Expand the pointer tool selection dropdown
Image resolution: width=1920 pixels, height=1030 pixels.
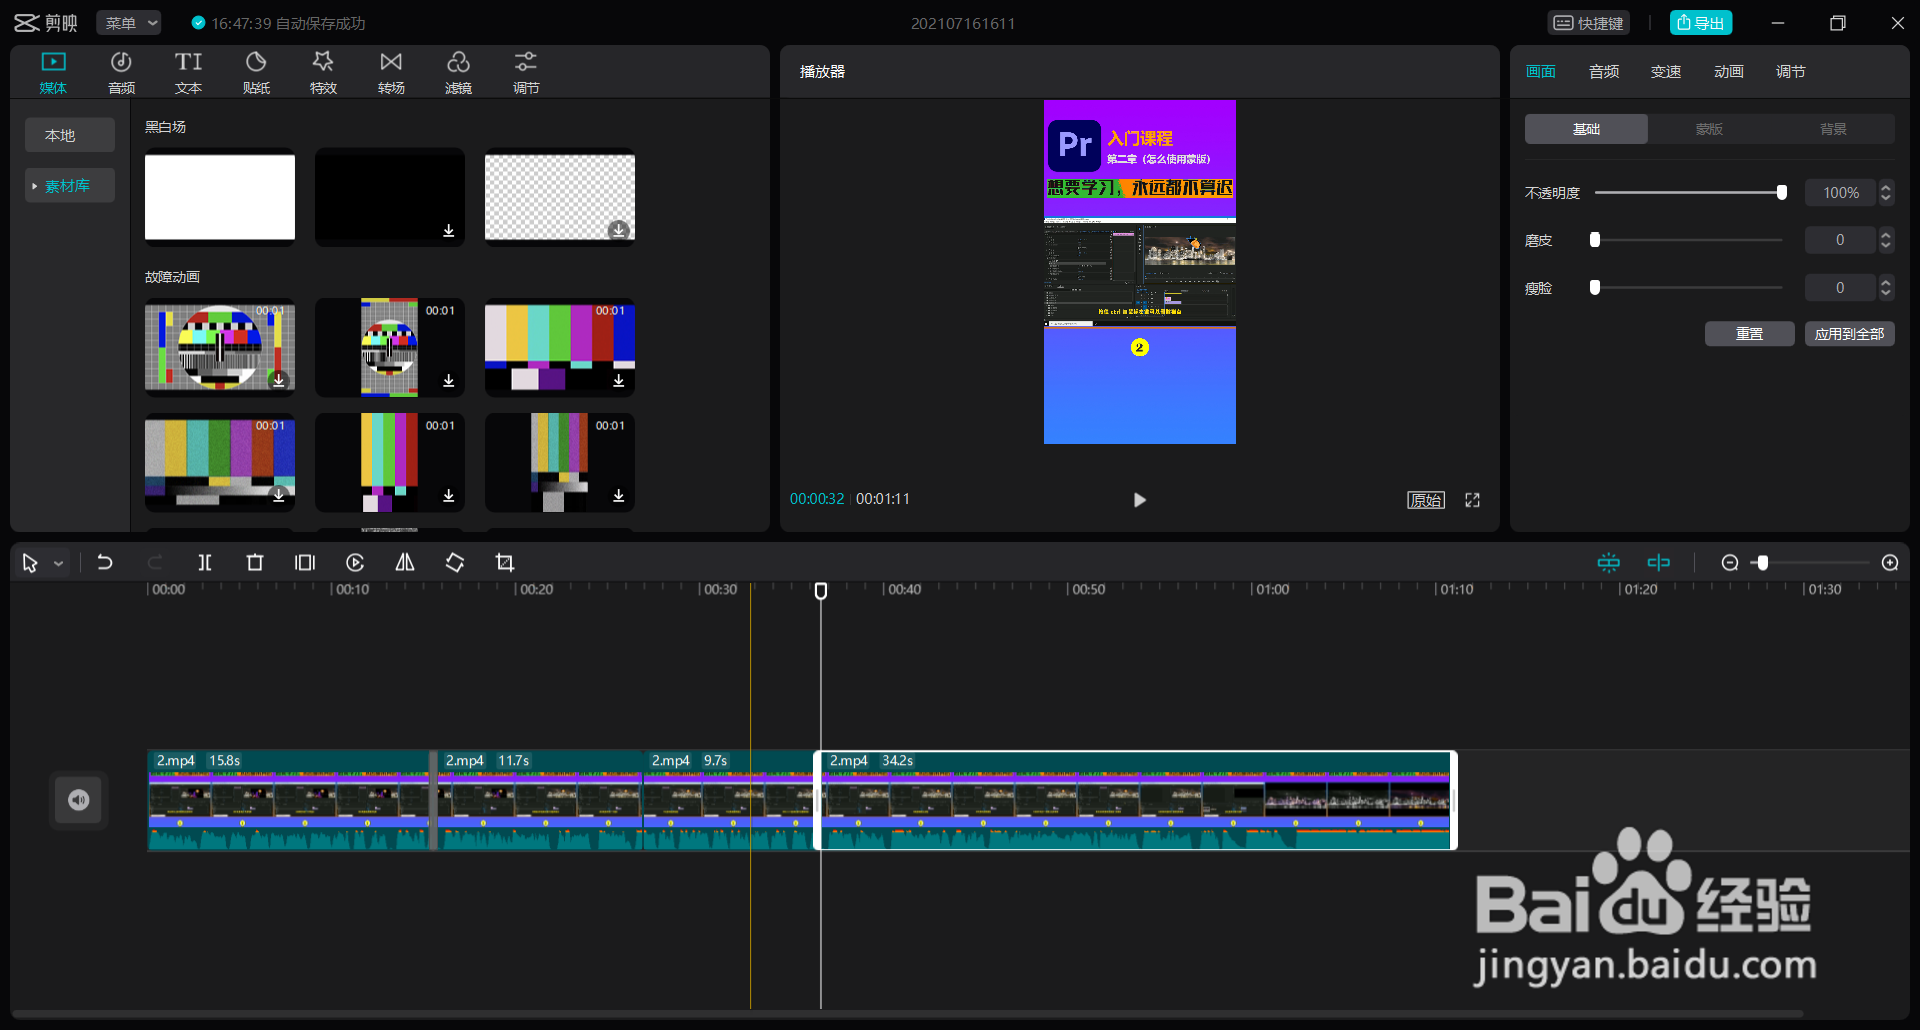(59, 564)
